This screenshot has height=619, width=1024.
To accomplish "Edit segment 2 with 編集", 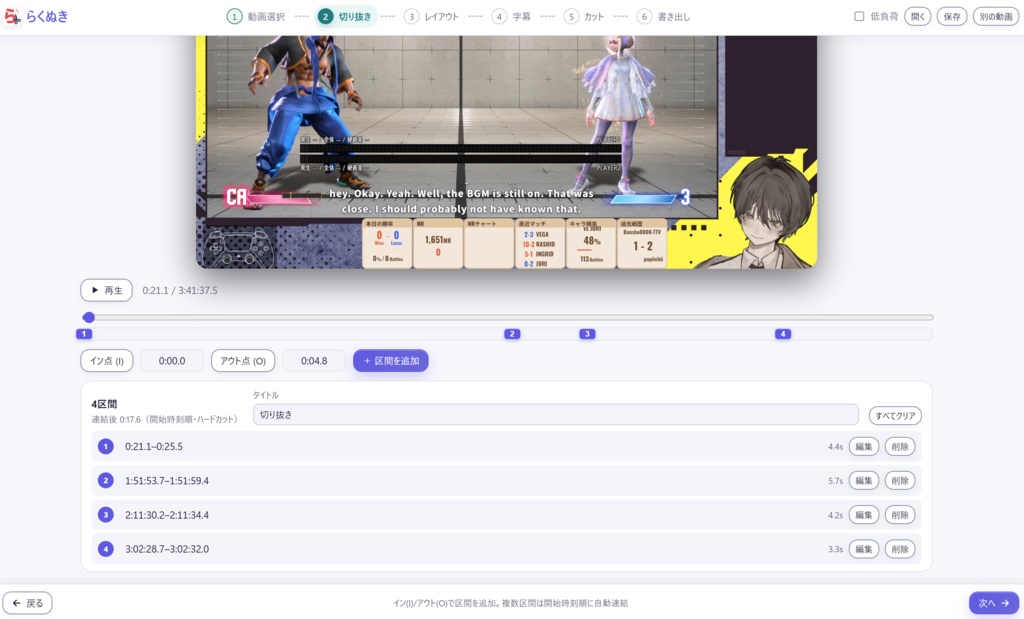I will click(863, 481).
